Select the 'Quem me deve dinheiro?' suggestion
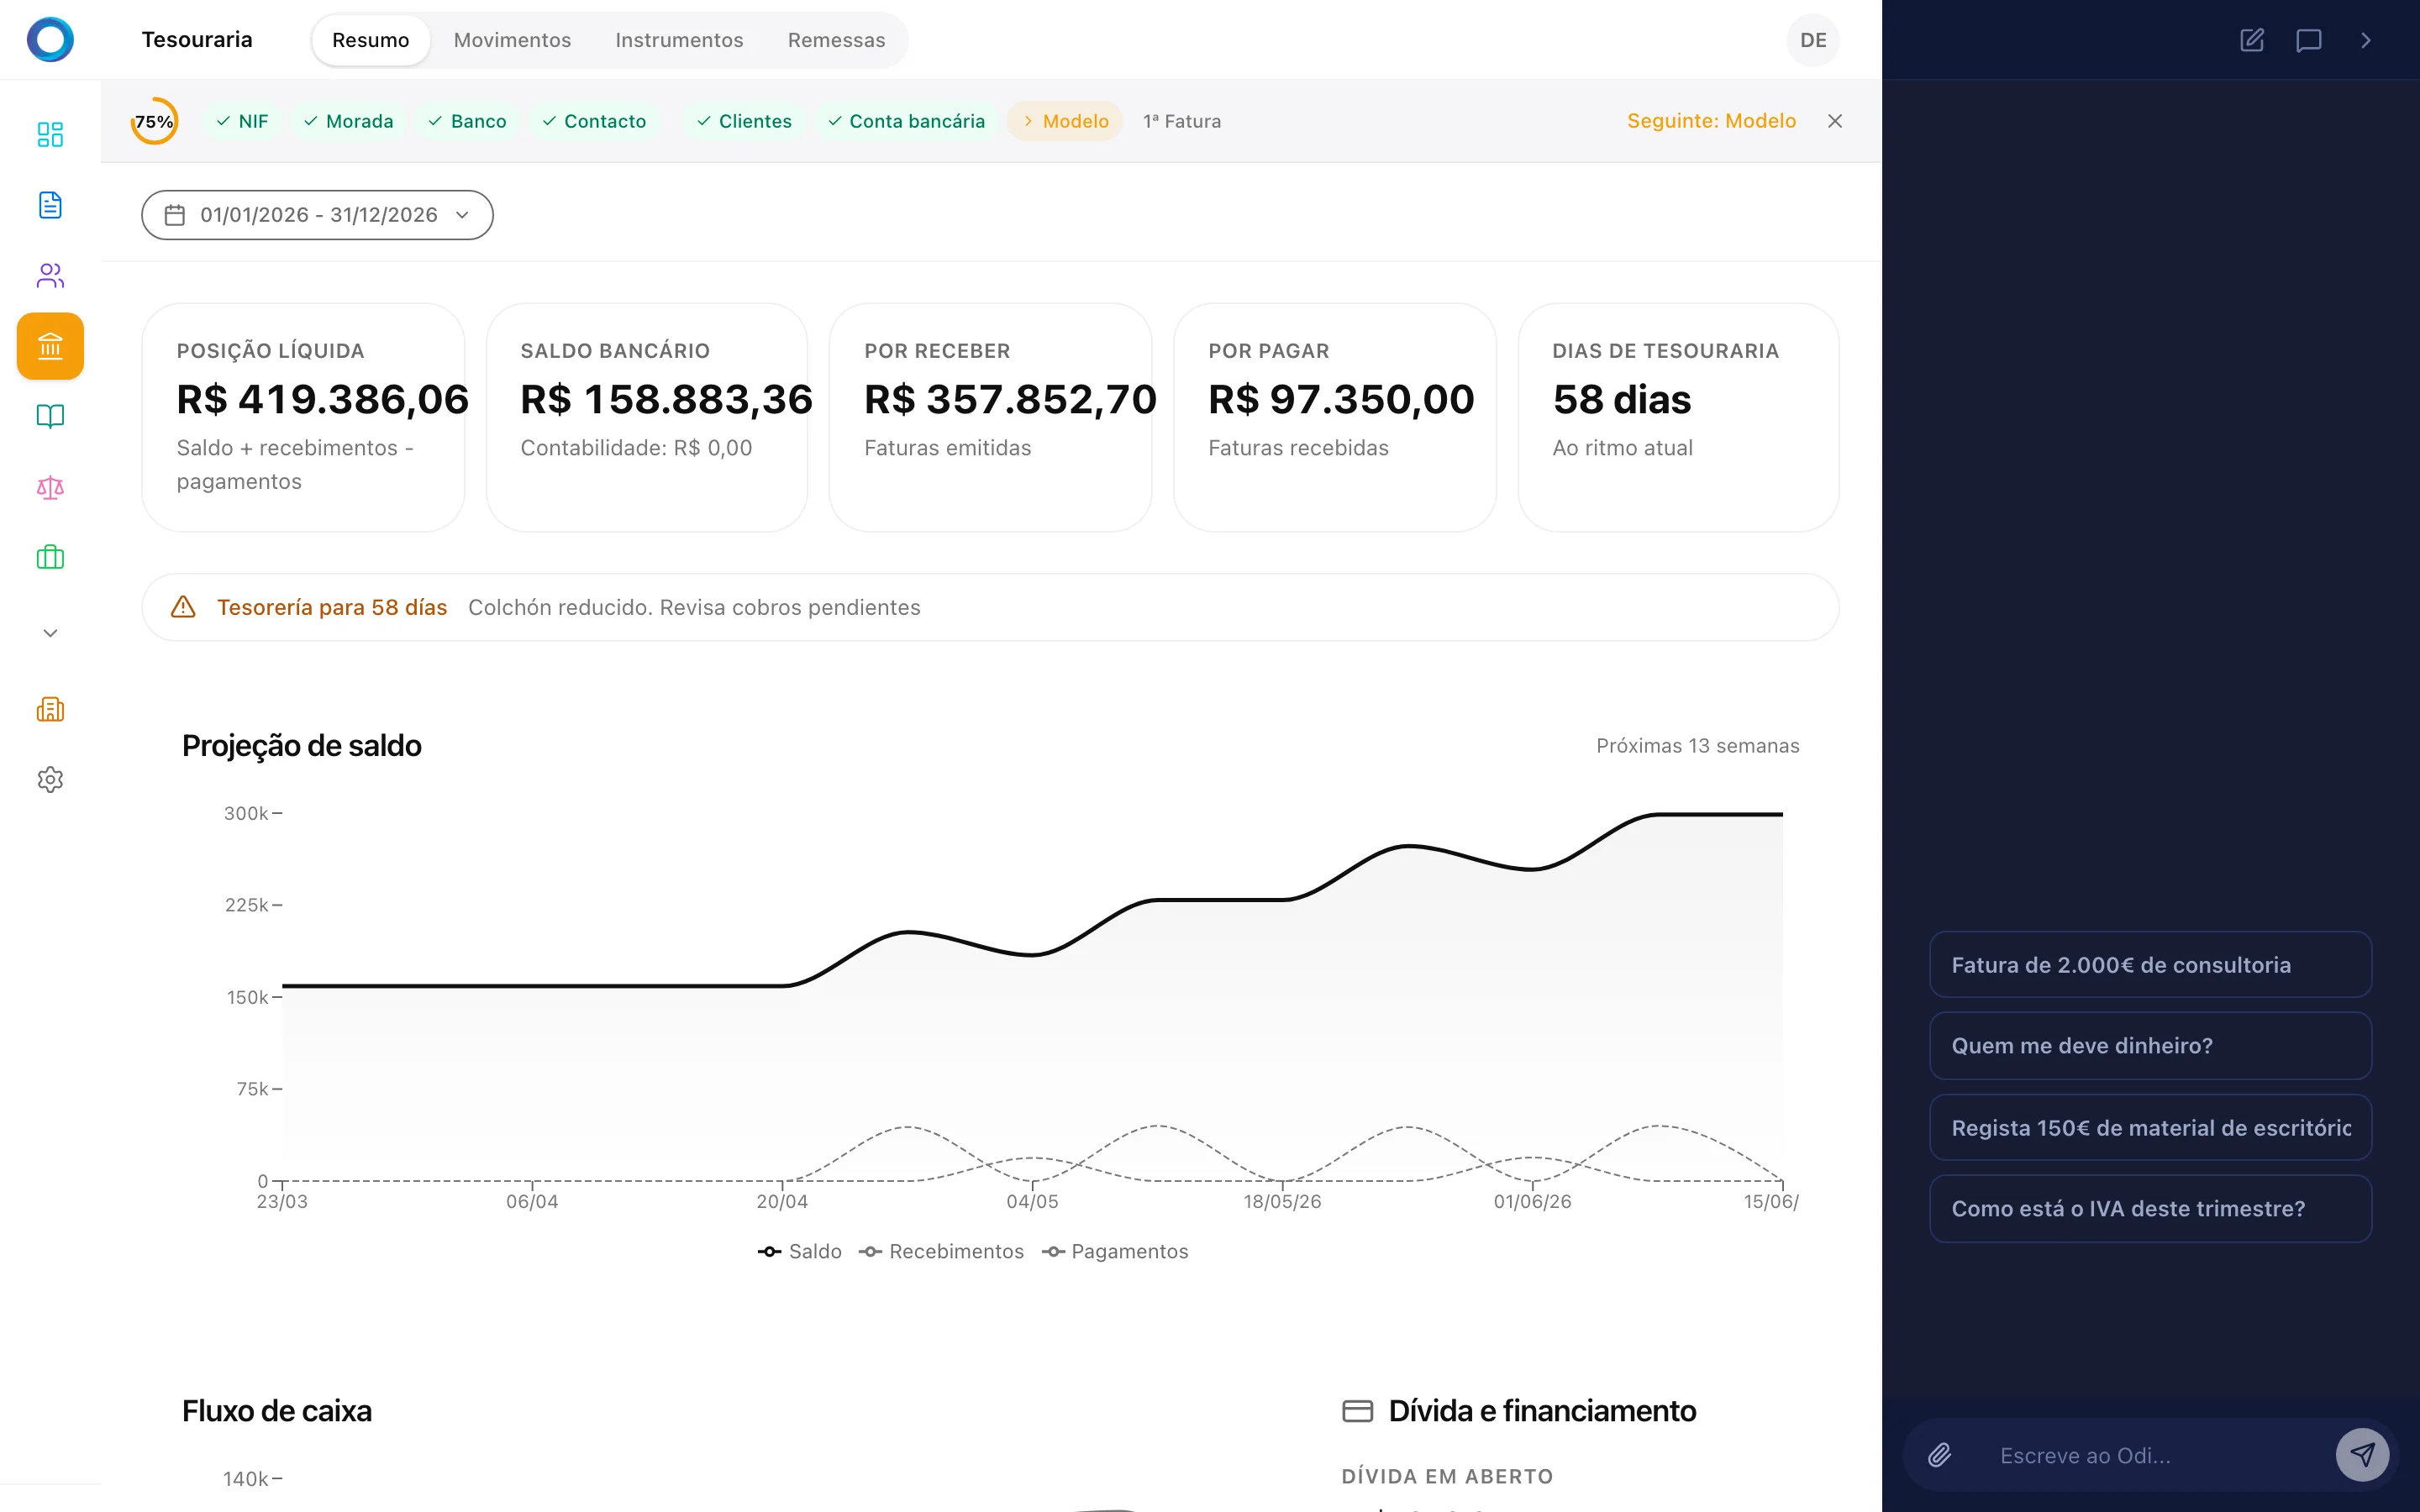This screenshot has width=2420, height=1512. pyautogui.click(x=2150, y=1046)
